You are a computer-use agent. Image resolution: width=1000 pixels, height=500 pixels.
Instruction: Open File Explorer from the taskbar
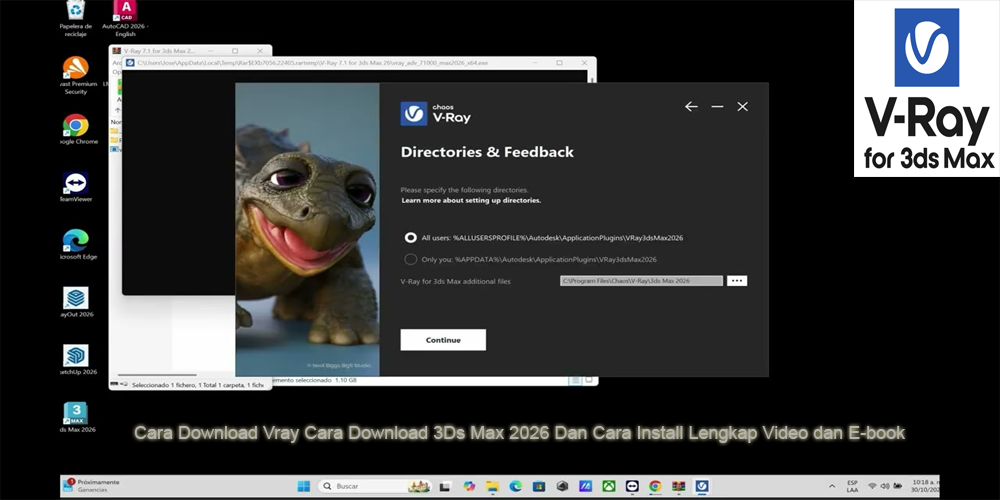point(492,486)
